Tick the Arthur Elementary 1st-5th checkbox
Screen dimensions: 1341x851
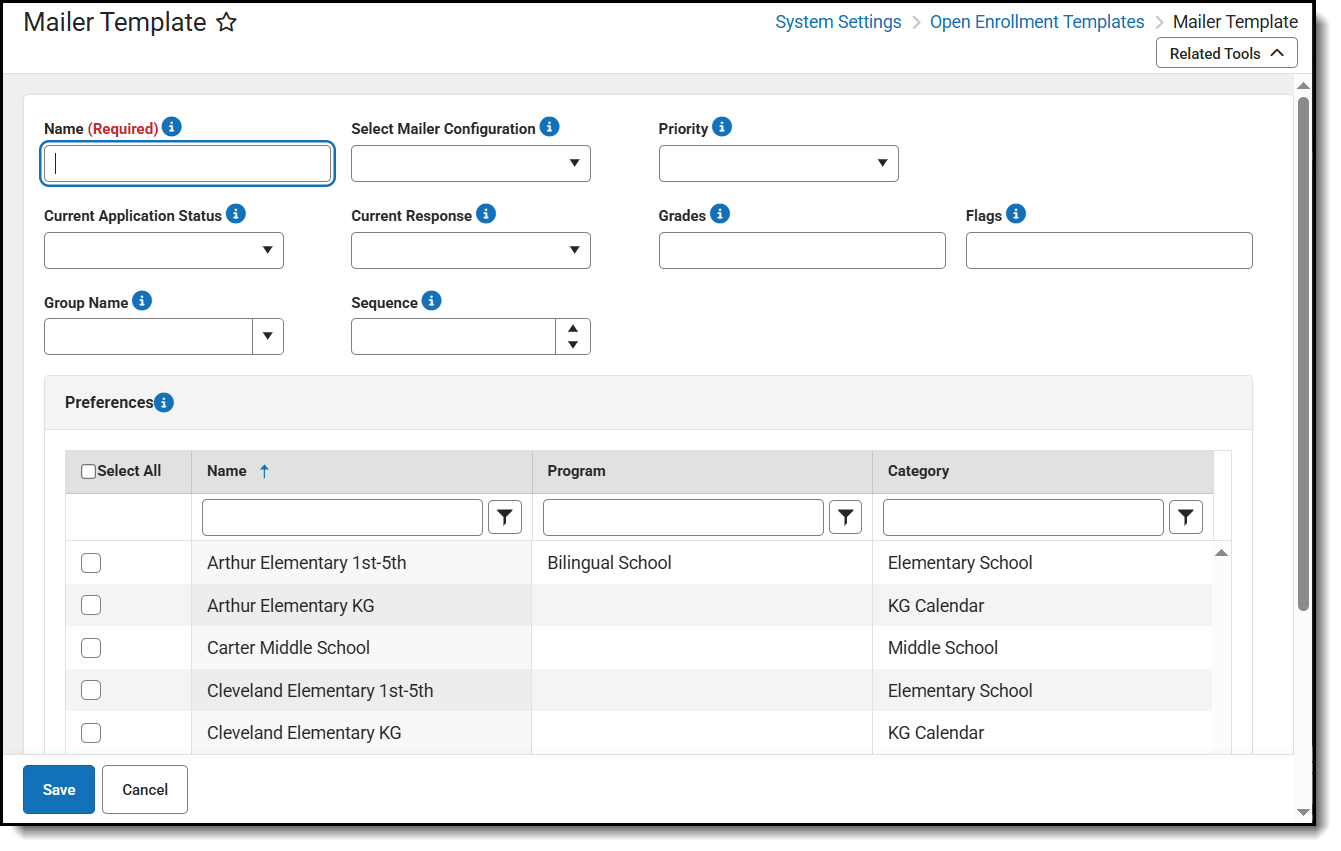pos(91,563)
